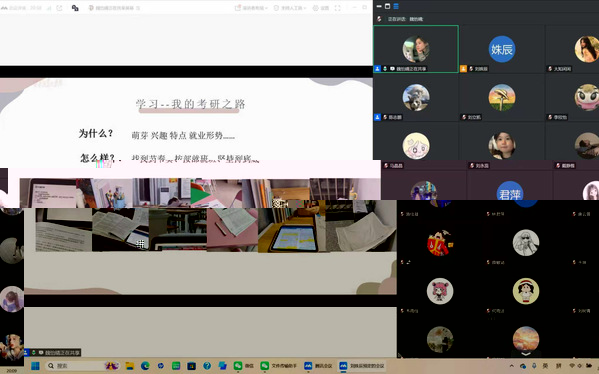
Task: Toggle the muted microphone beside the speaking label
Action: coord(379,19)
